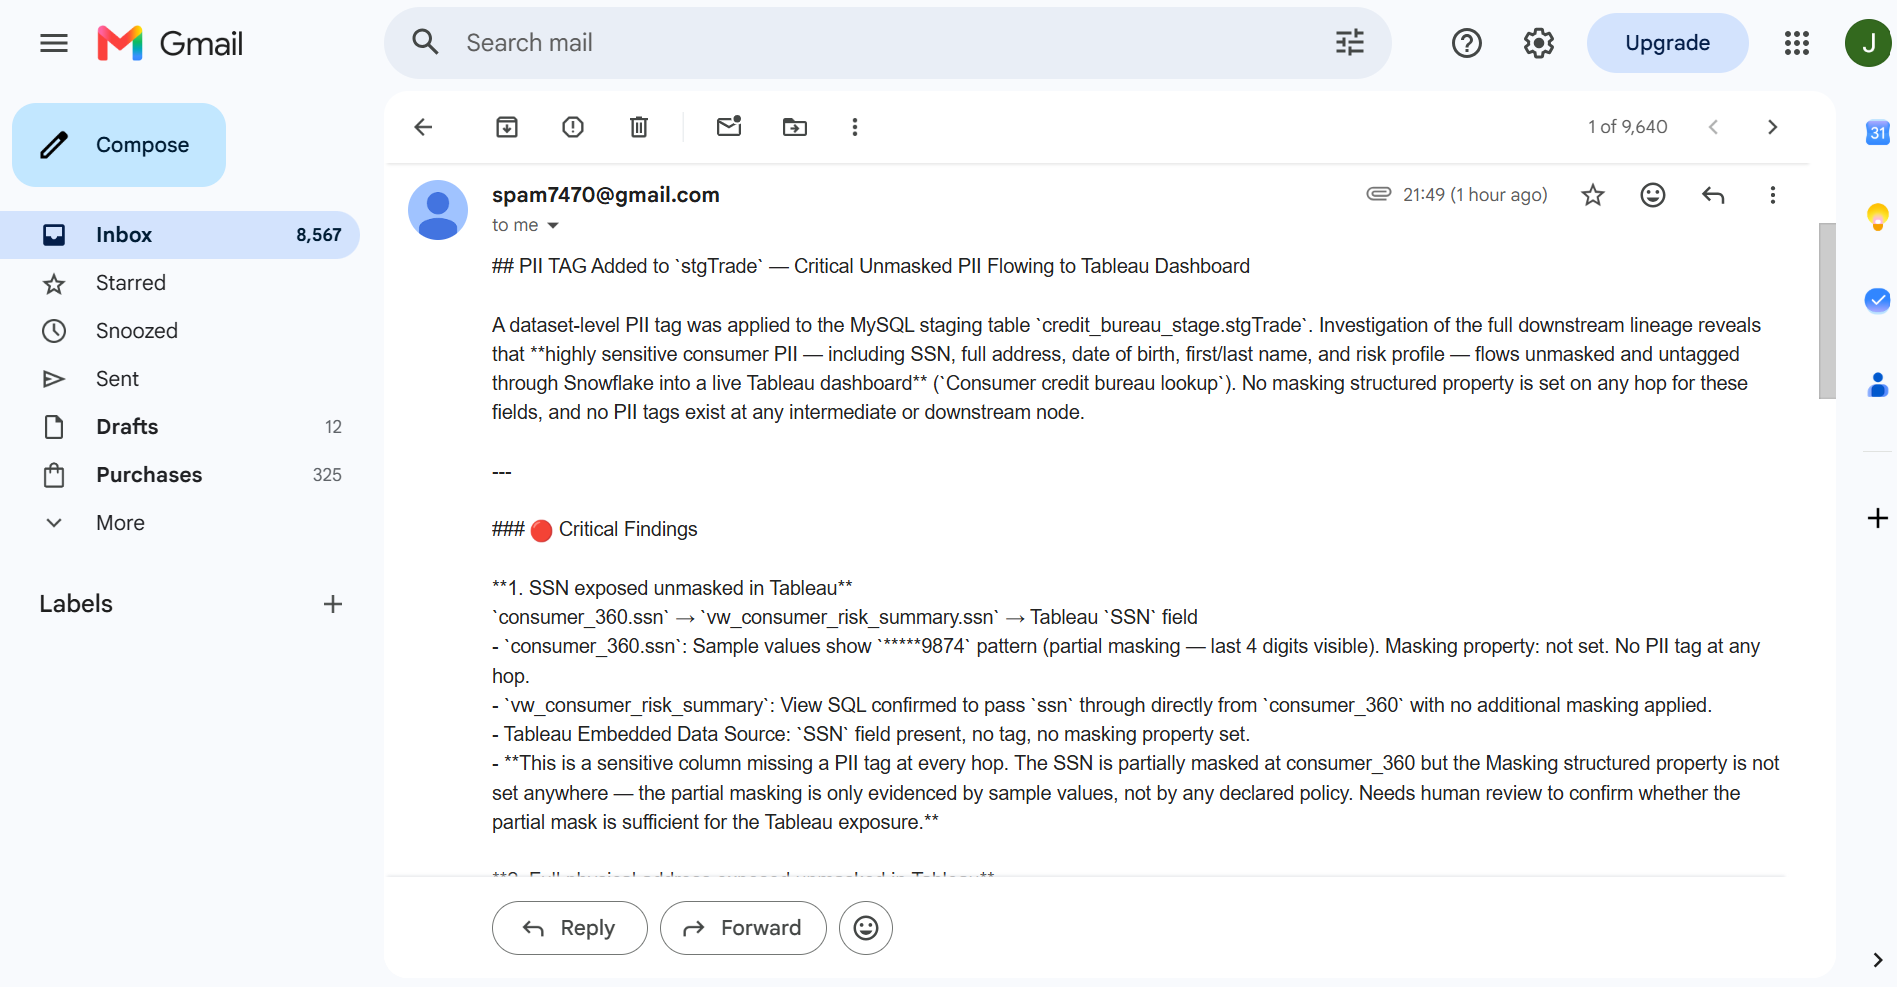Open Google Keep side panel
1897x987 pixels.
pos(1878,216)
